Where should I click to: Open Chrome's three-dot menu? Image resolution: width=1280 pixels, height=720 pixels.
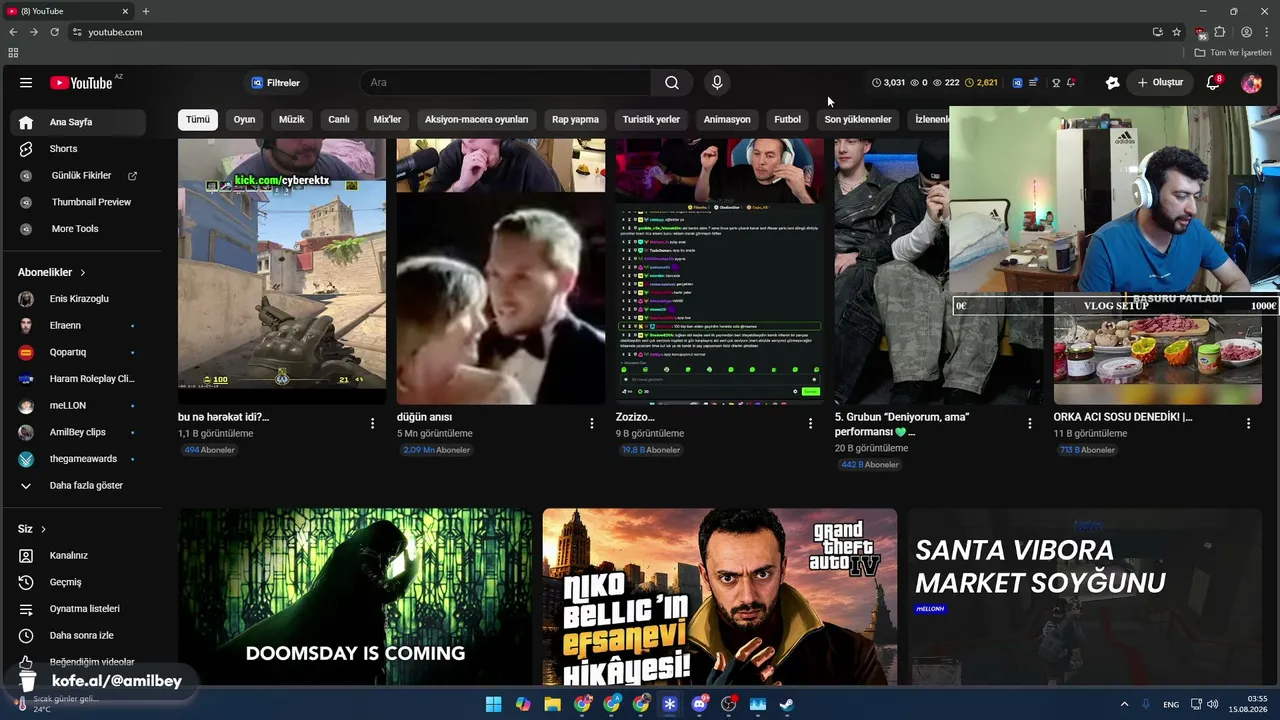click(1267, 32)
